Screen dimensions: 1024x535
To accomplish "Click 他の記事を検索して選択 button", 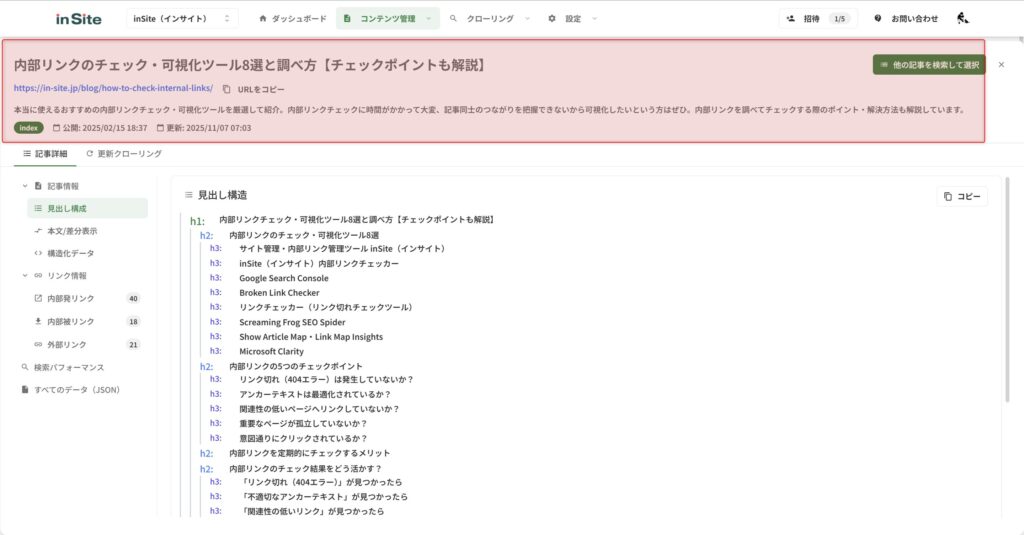I will tap(929, 65).
